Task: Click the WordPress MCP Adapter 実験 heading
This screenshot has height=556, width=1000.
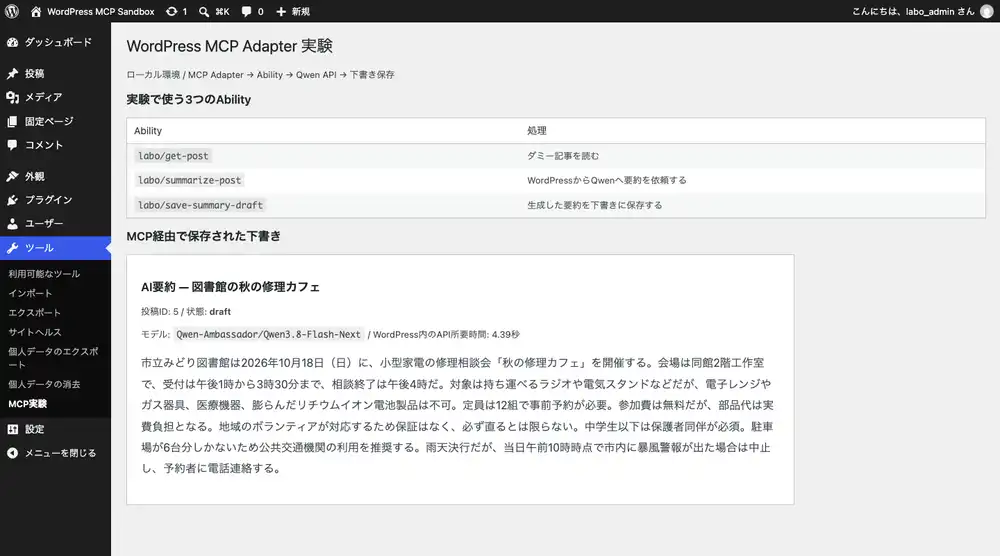Action: click(230, 46)
